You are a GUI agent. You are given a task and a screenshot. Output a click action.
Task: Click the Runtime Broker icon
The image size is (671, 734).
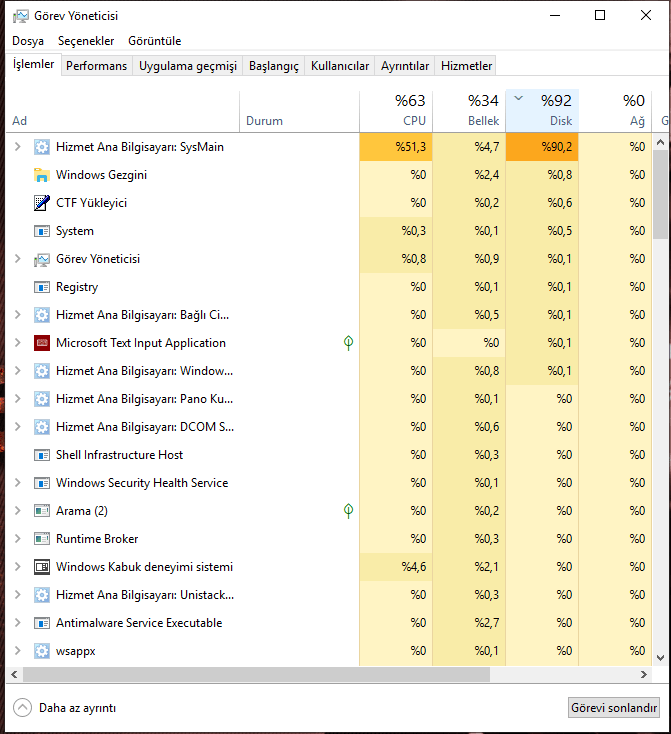point(42,539)
